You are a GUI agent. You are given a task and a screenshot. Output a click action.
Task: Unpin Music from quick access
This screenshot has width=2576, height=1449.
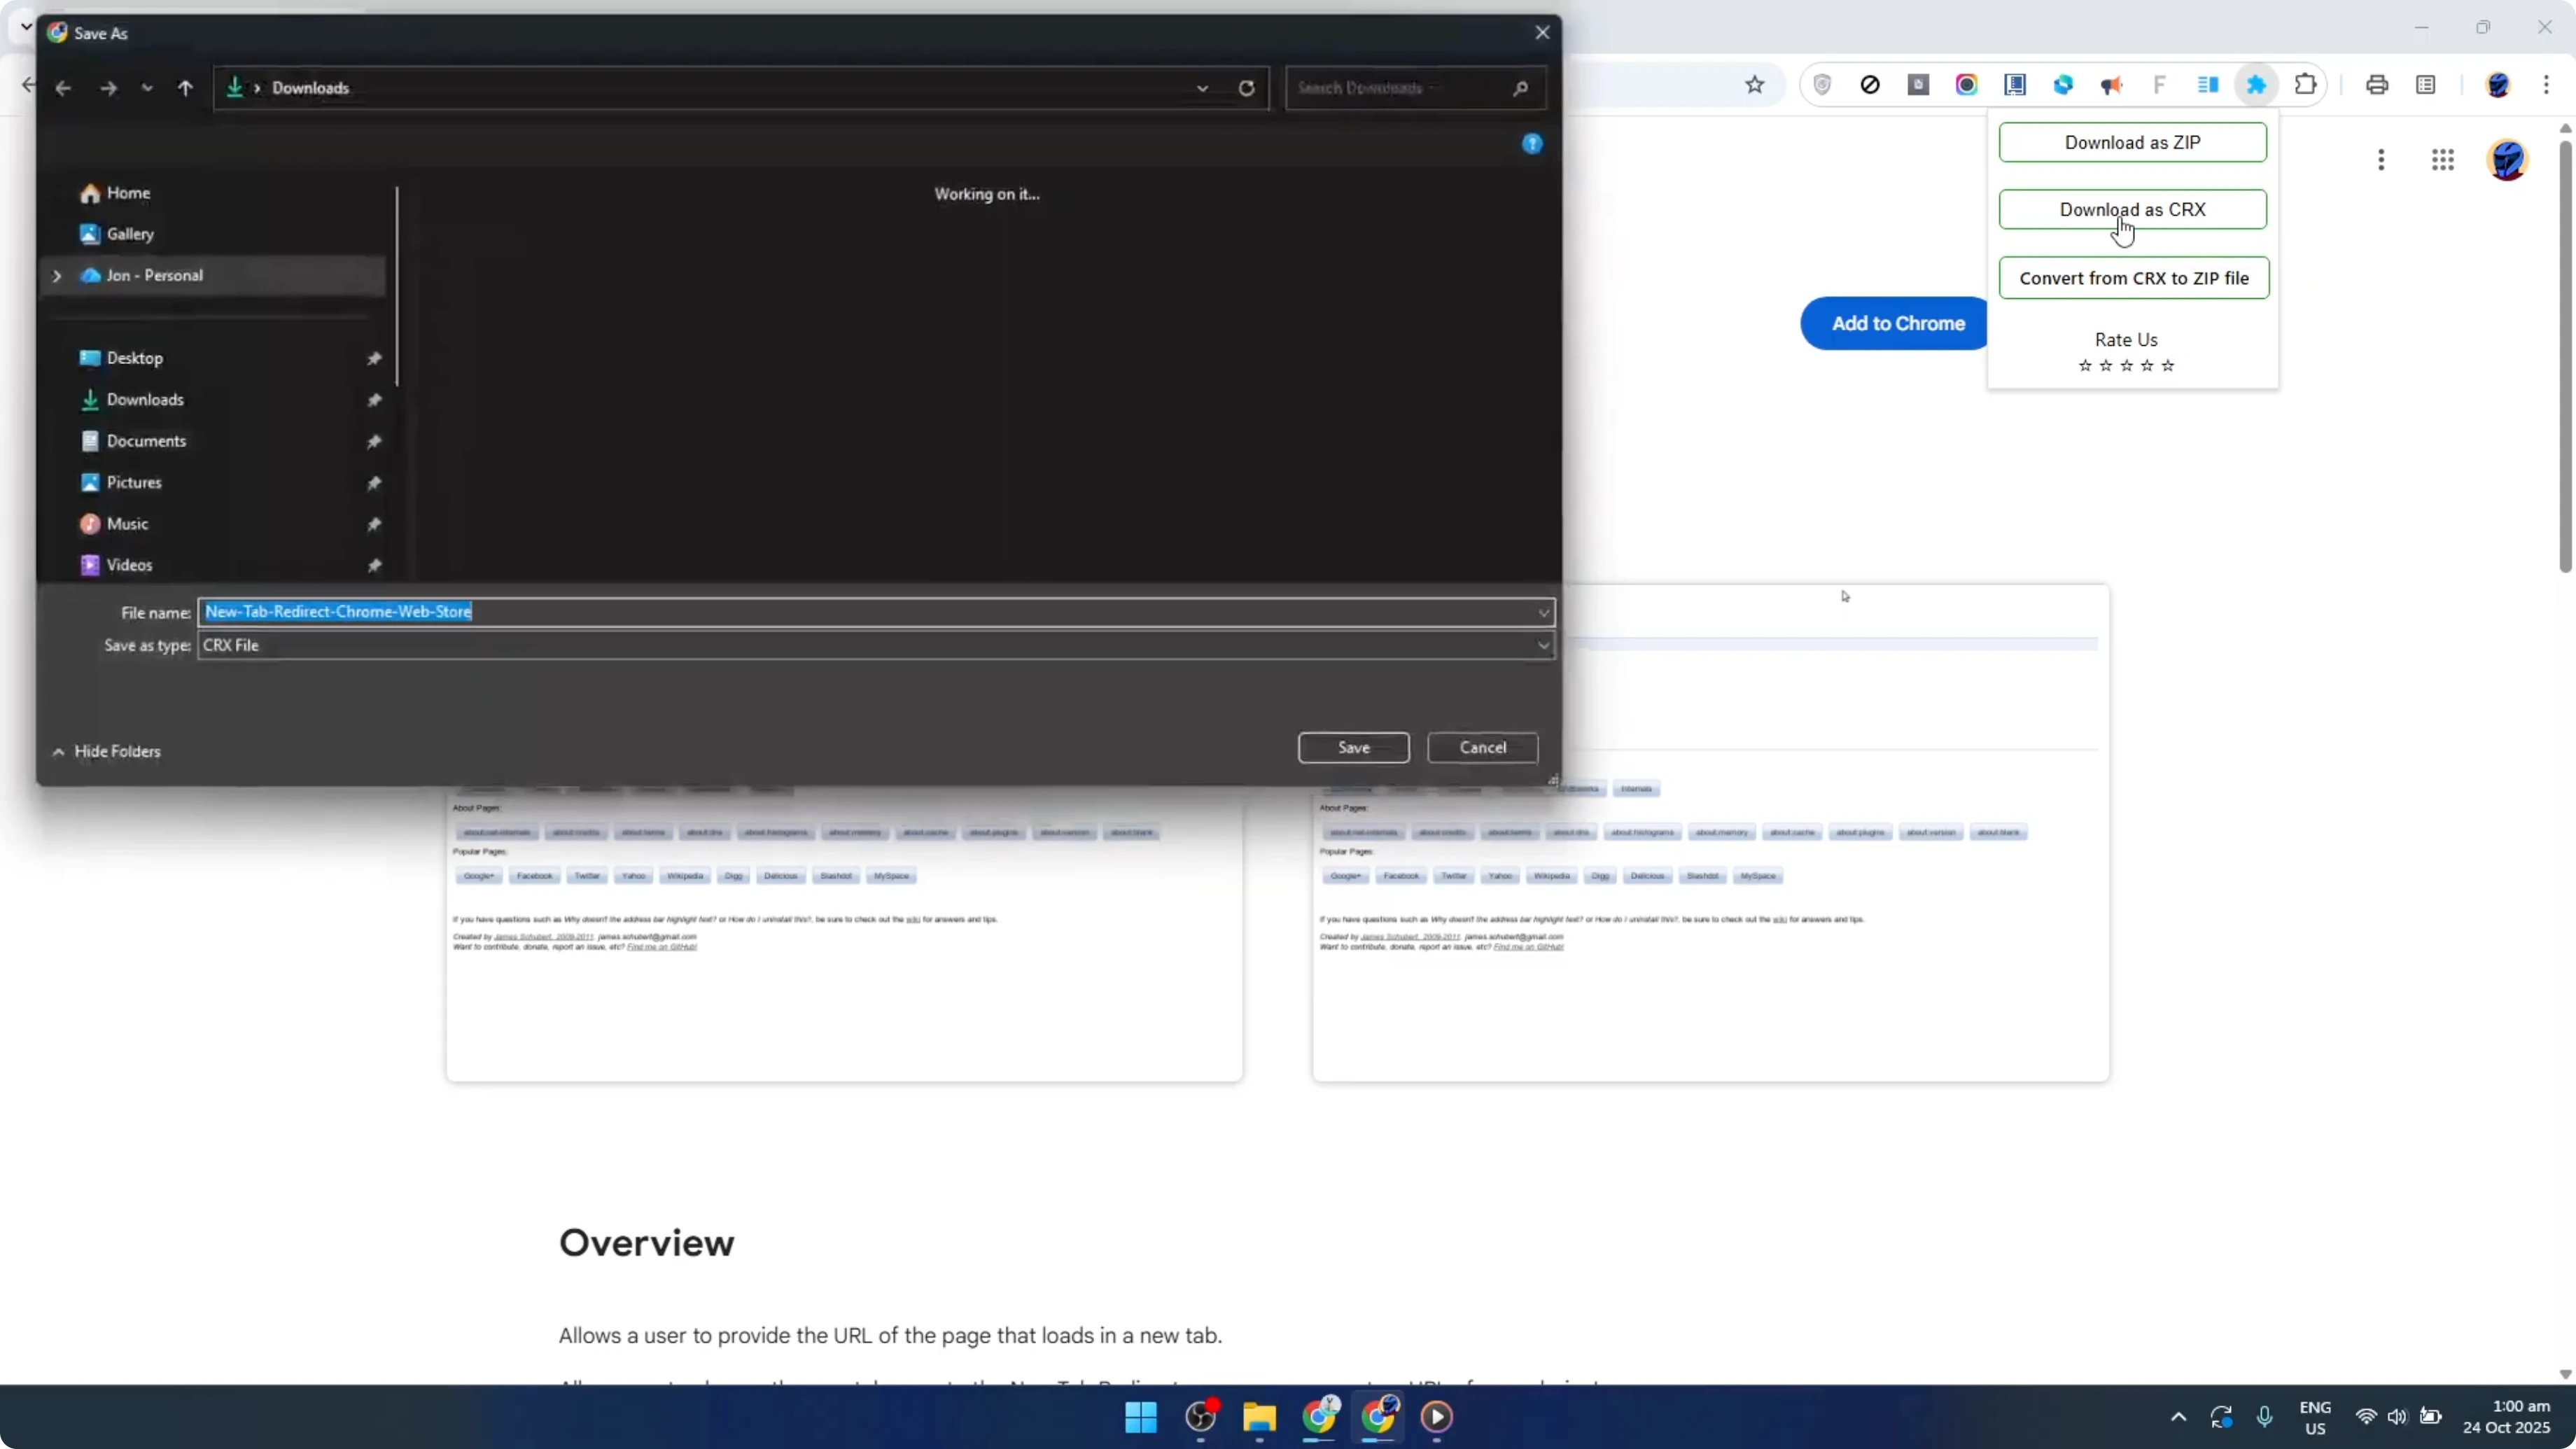tap(374, 524)
